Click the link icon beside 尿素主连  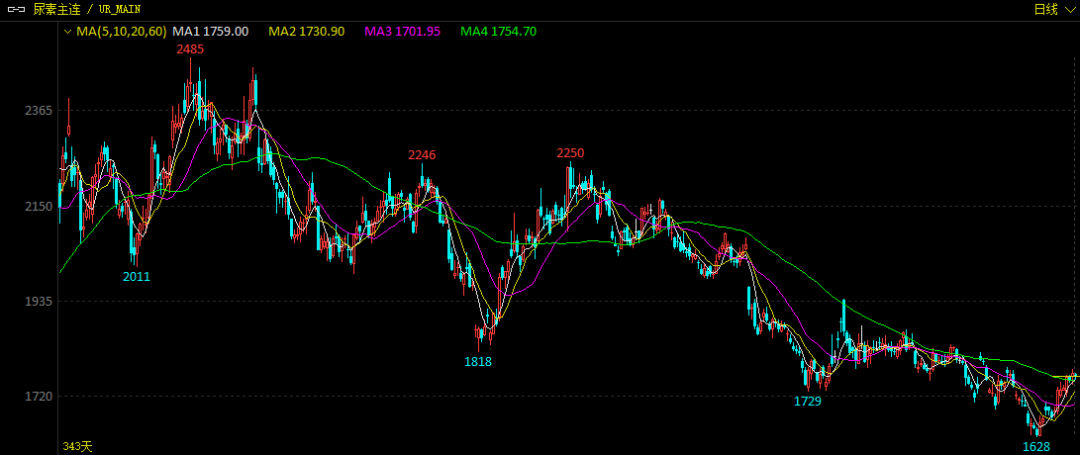coord(15,9)
